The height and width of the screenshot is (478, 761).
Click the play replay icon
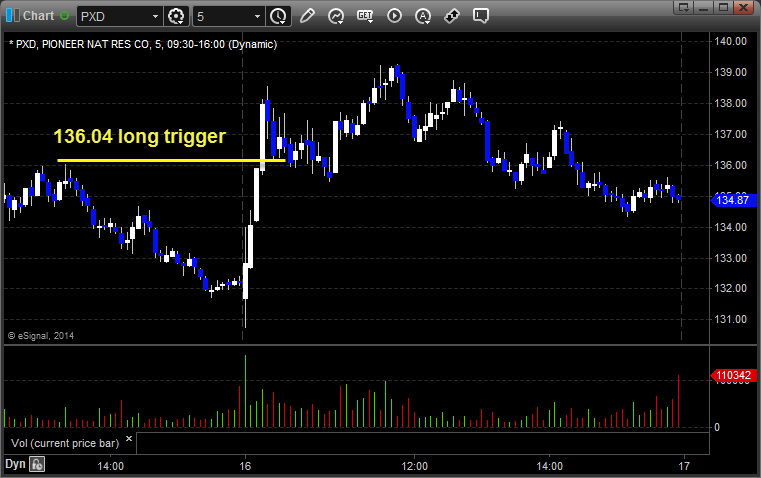pyautogui.click(x=394, y=16)
